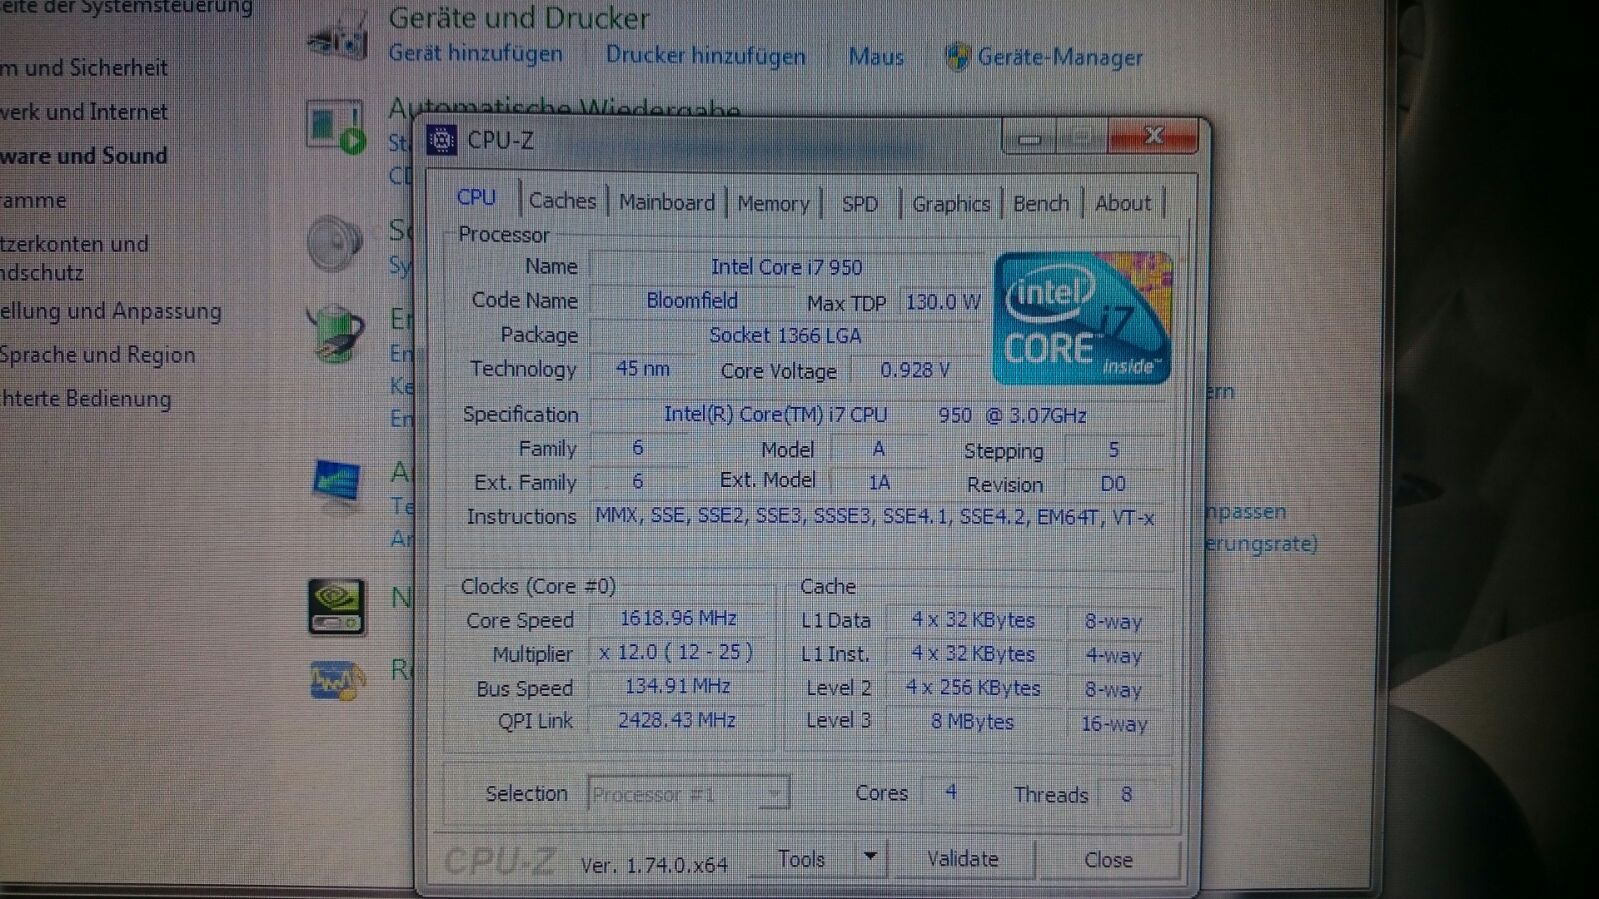The width and height of the screenshot is (1599, 899).
Task: Click the Geräte und Drucker printer icon
Action: pos(338,37)
